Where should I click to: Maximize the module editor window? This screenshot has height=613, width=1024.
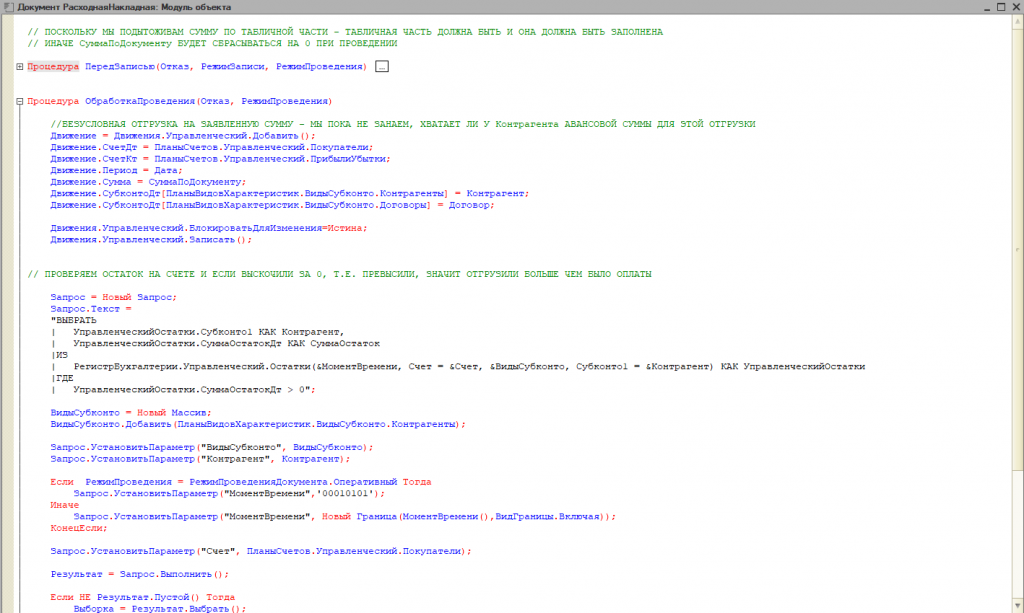click(x=1001, y=7)
